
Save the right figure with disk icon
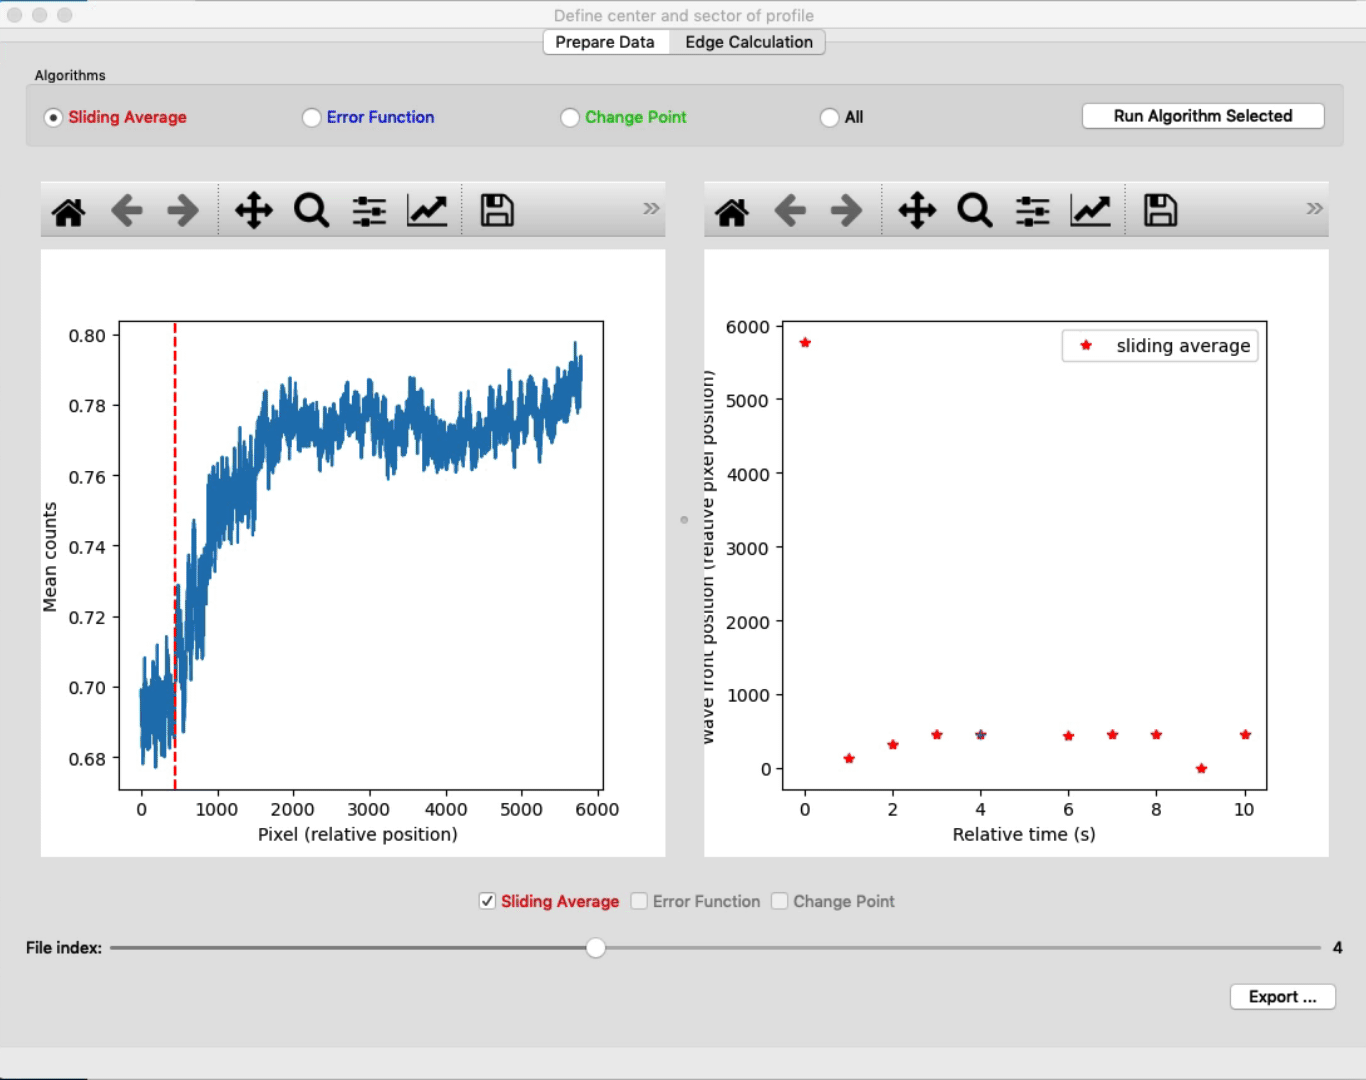1160,211
